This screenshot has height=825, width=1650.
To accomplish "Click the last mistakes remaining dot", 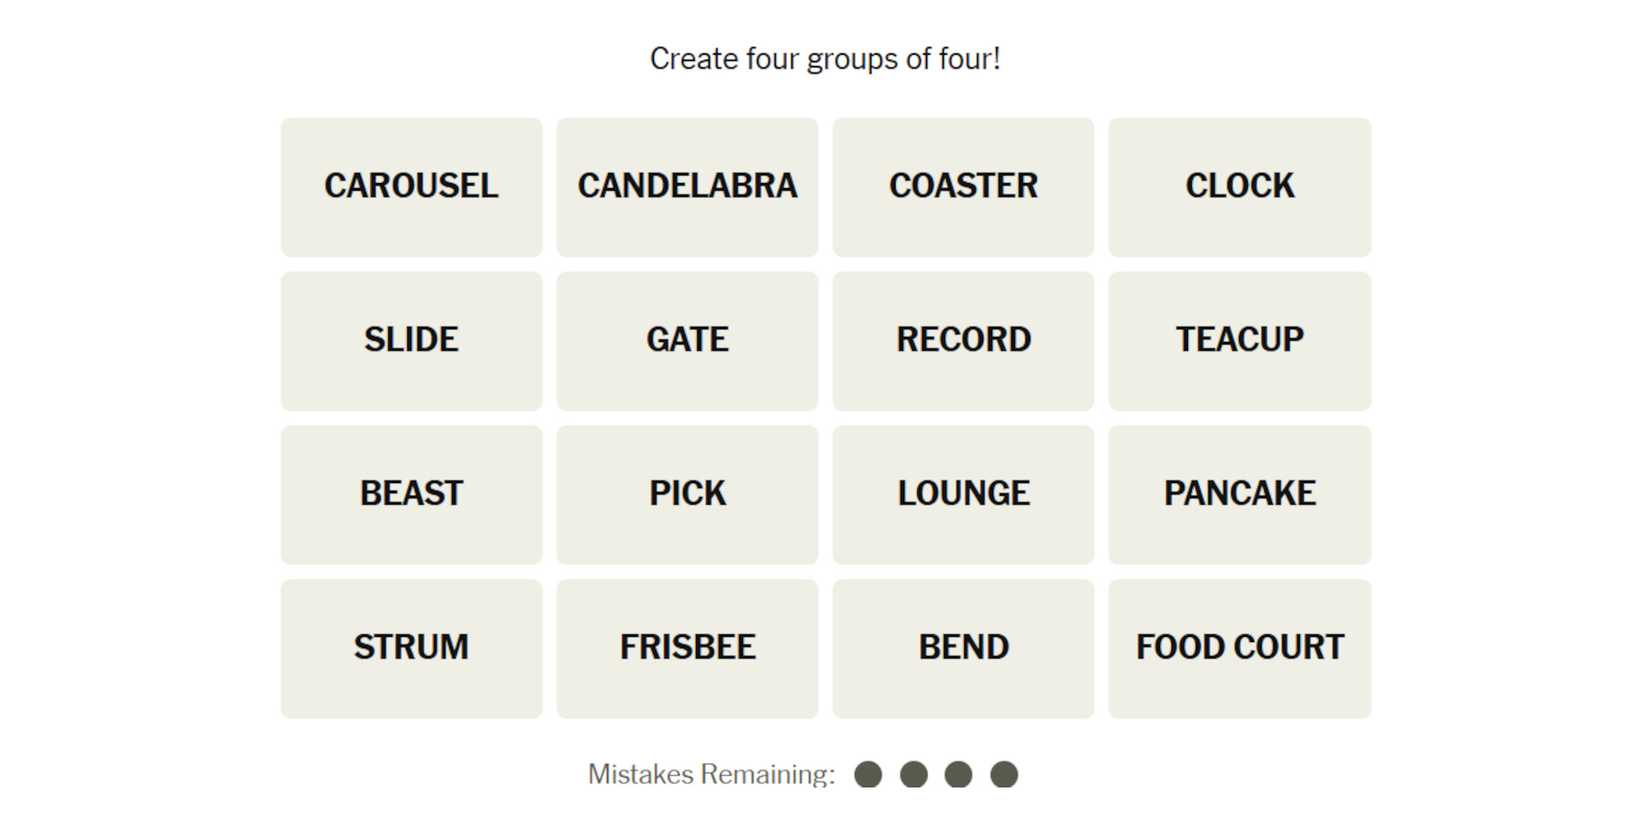I will click(1004, 775).
